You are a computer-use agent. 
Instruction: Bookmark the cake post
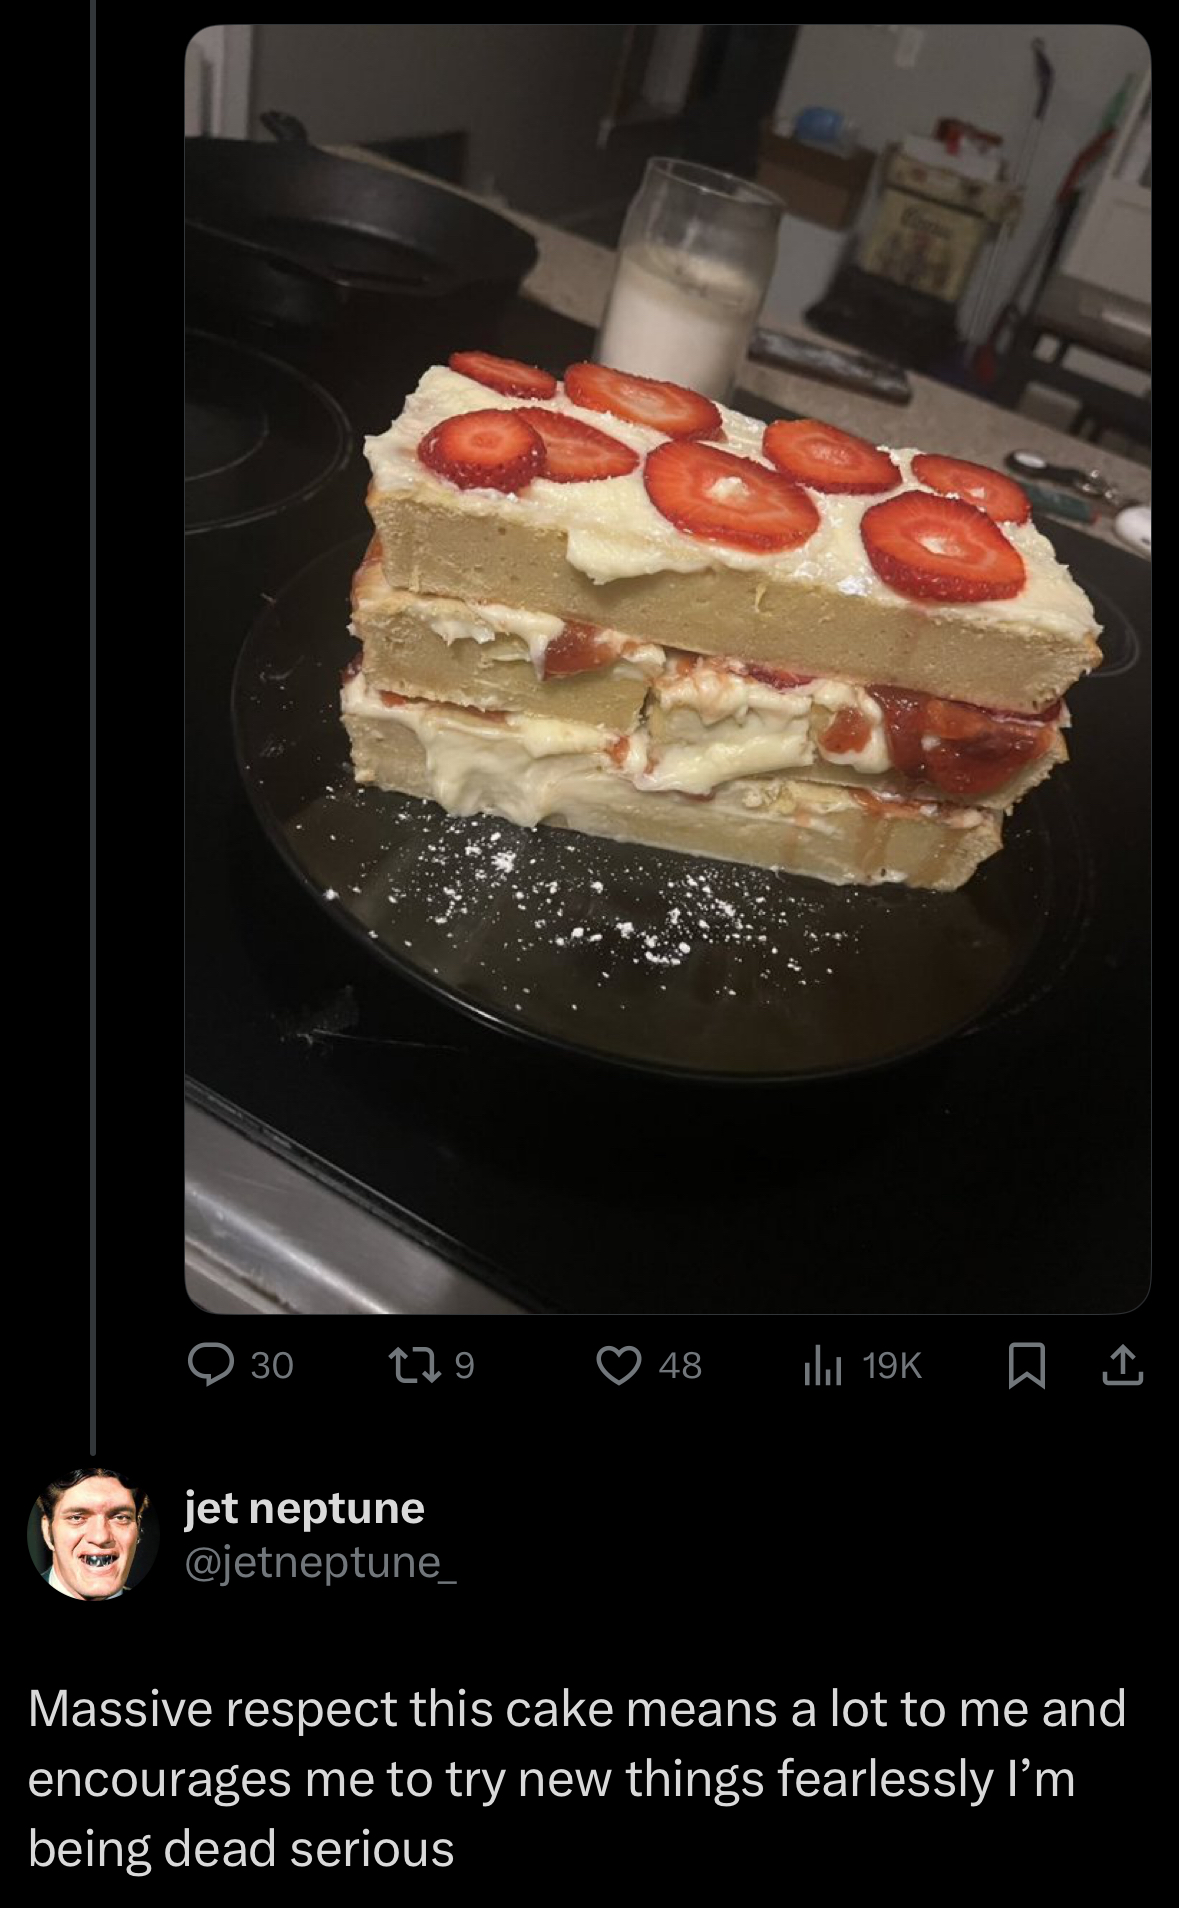pyautogui.click(x=1027, y=1366)
